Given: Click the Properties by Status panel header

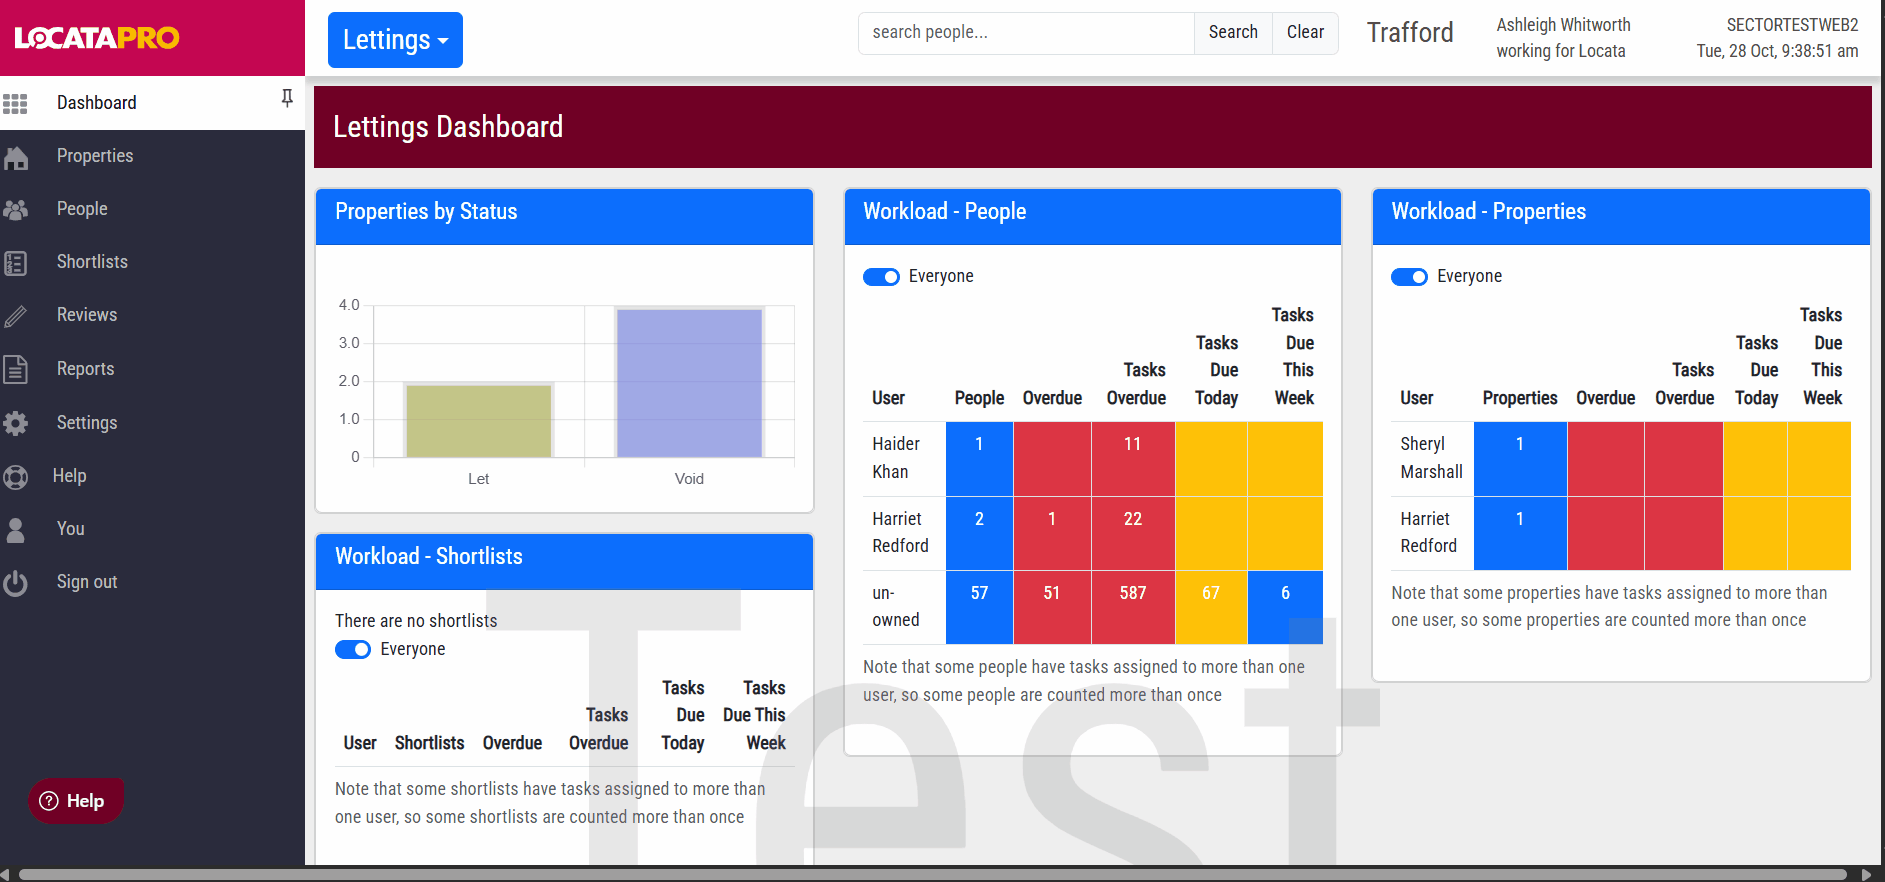Looking at the screenshot, I should [564, 217].
